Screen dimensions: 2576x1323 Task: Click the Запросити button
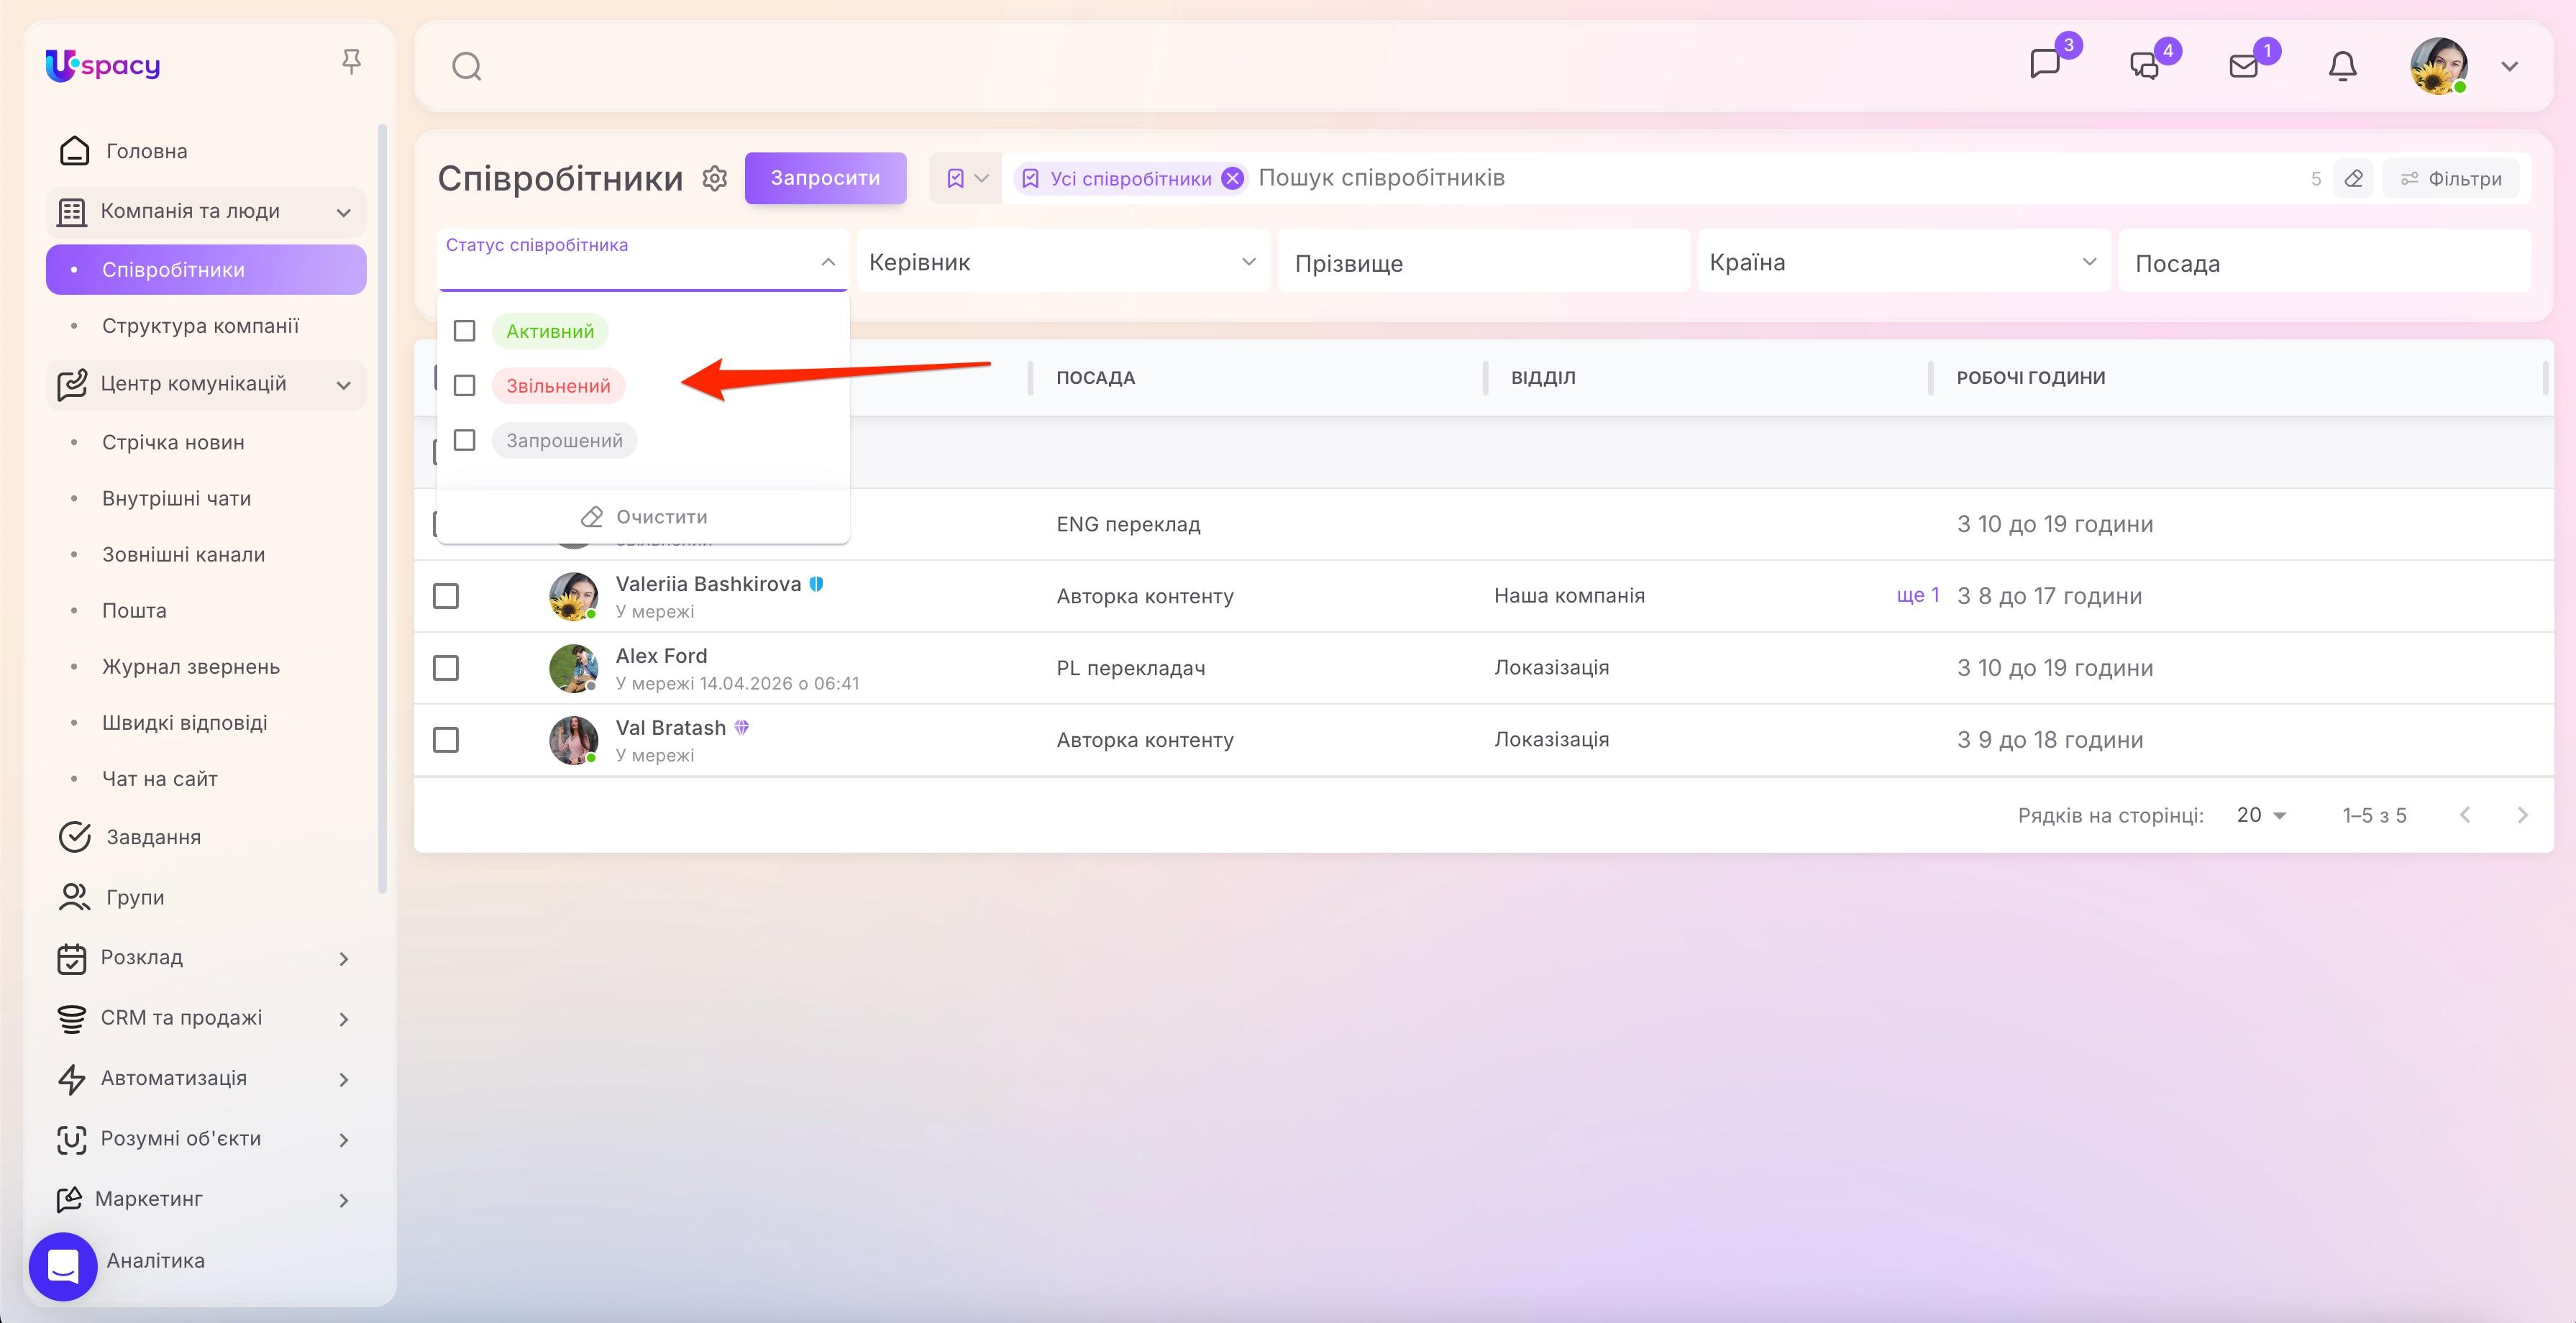[825, 178]
